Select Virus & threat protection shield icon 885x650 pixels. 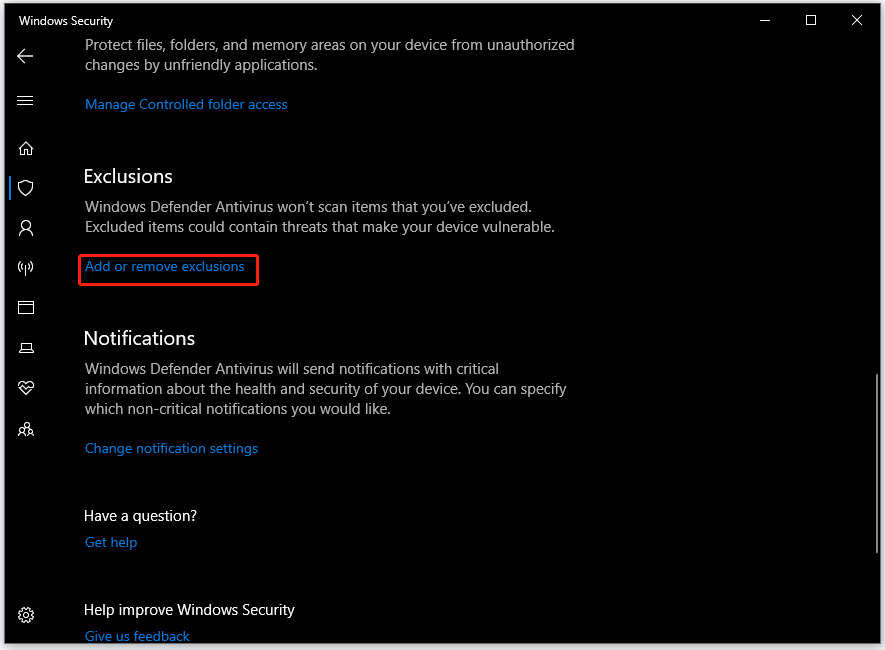click(x=25, y=188)
